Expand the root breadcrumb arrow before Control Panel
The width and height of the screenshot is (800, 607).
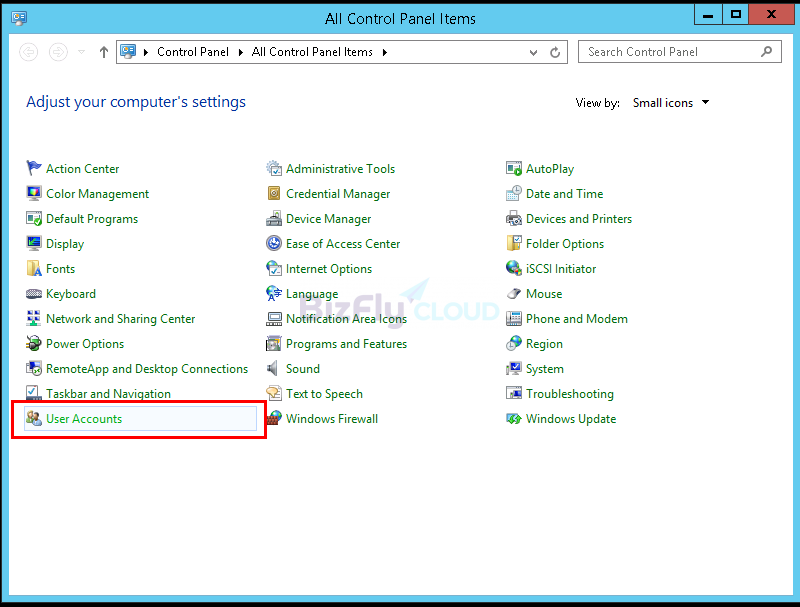(x=146, y=52)
